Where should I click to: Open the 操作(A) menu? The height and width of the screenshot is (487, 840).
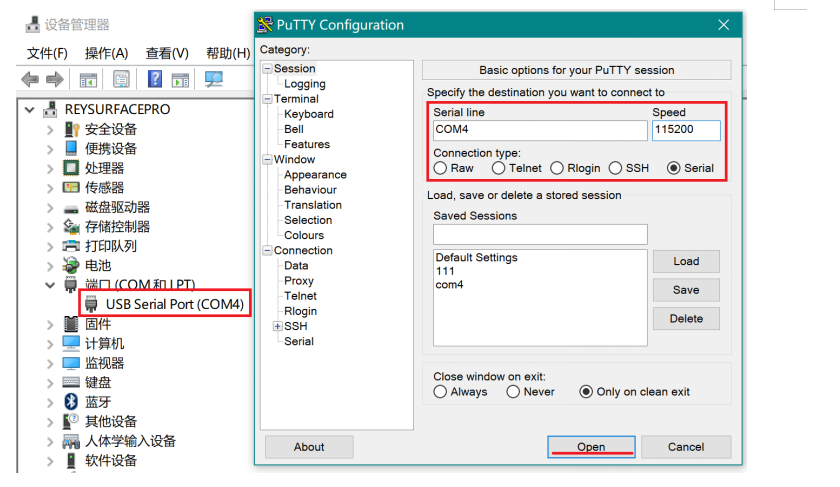(x=106, y=53)
